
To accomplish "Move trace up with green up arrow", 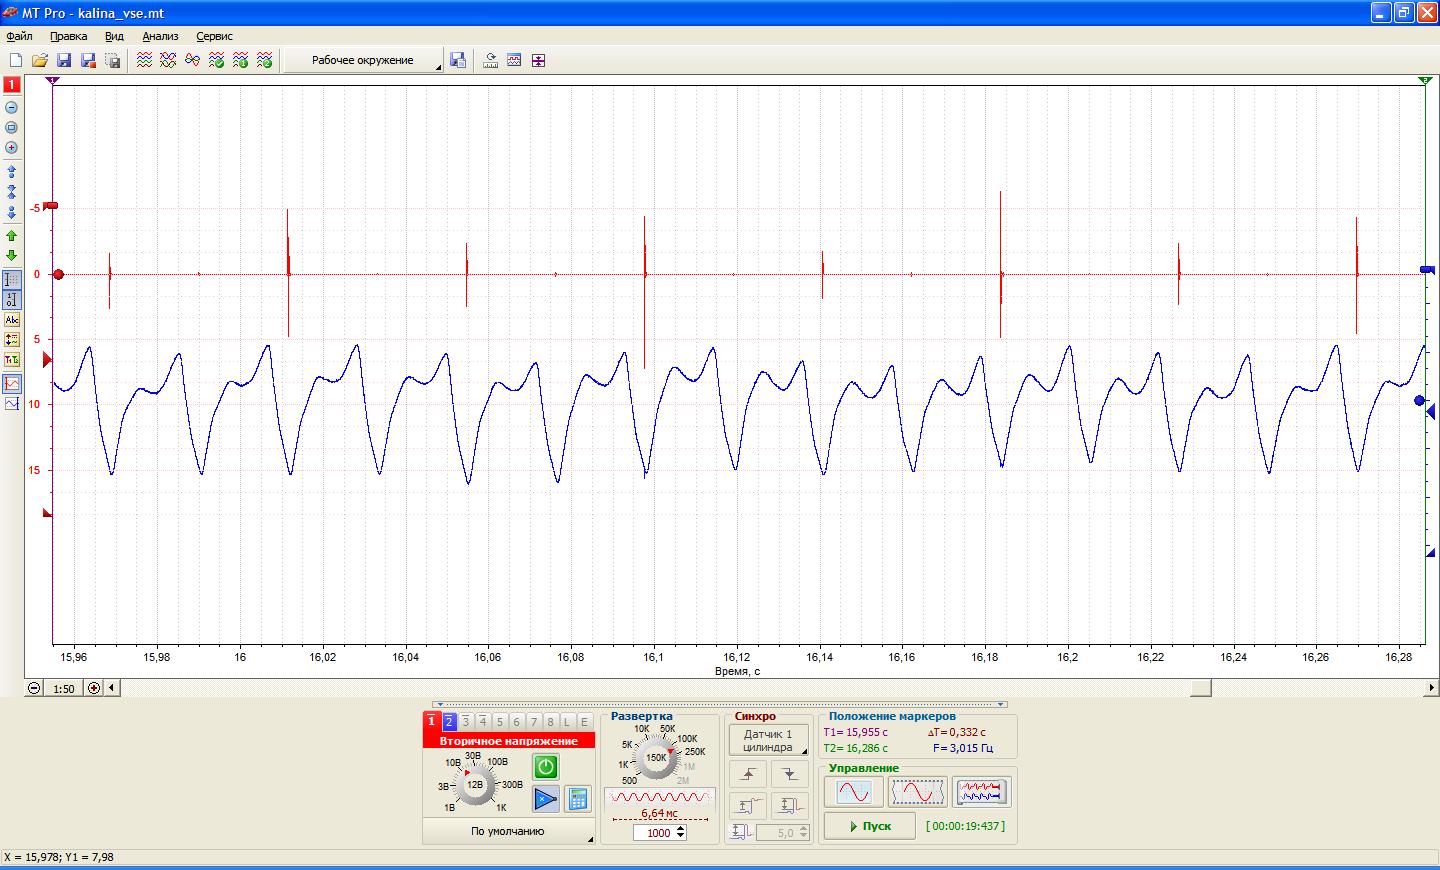I will (12, 236).
